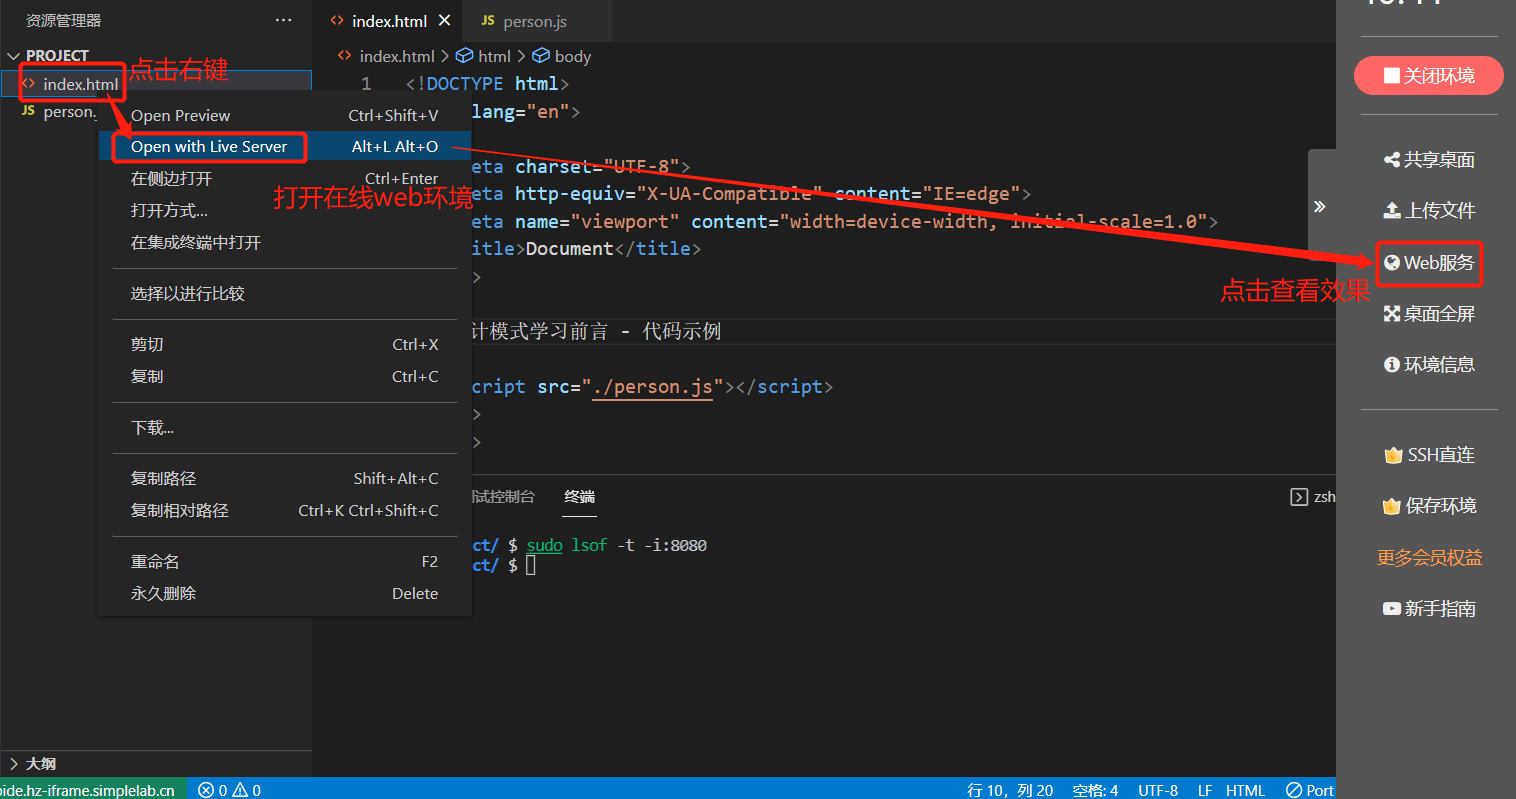Viewport: 1516px width, 799px height.
Task: Choose 重命名 from the context menu
Action: (x=285, y=561)
